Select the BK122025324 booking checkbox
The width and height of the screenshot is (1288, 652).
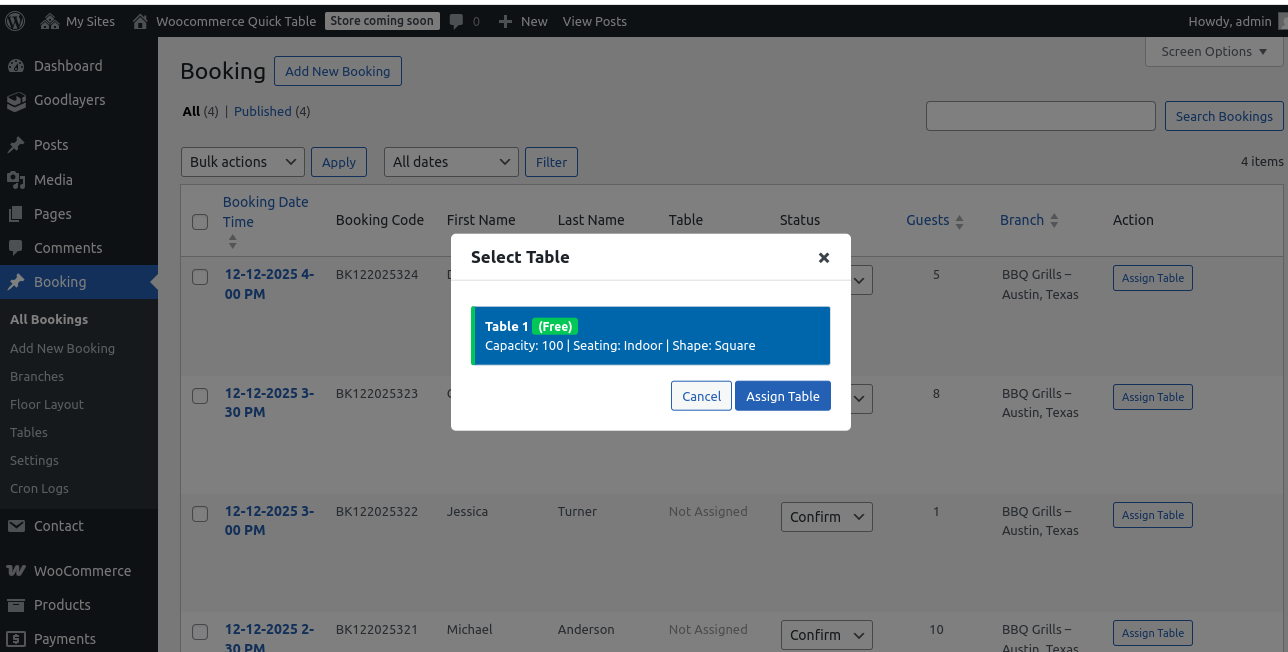point(200,277)
